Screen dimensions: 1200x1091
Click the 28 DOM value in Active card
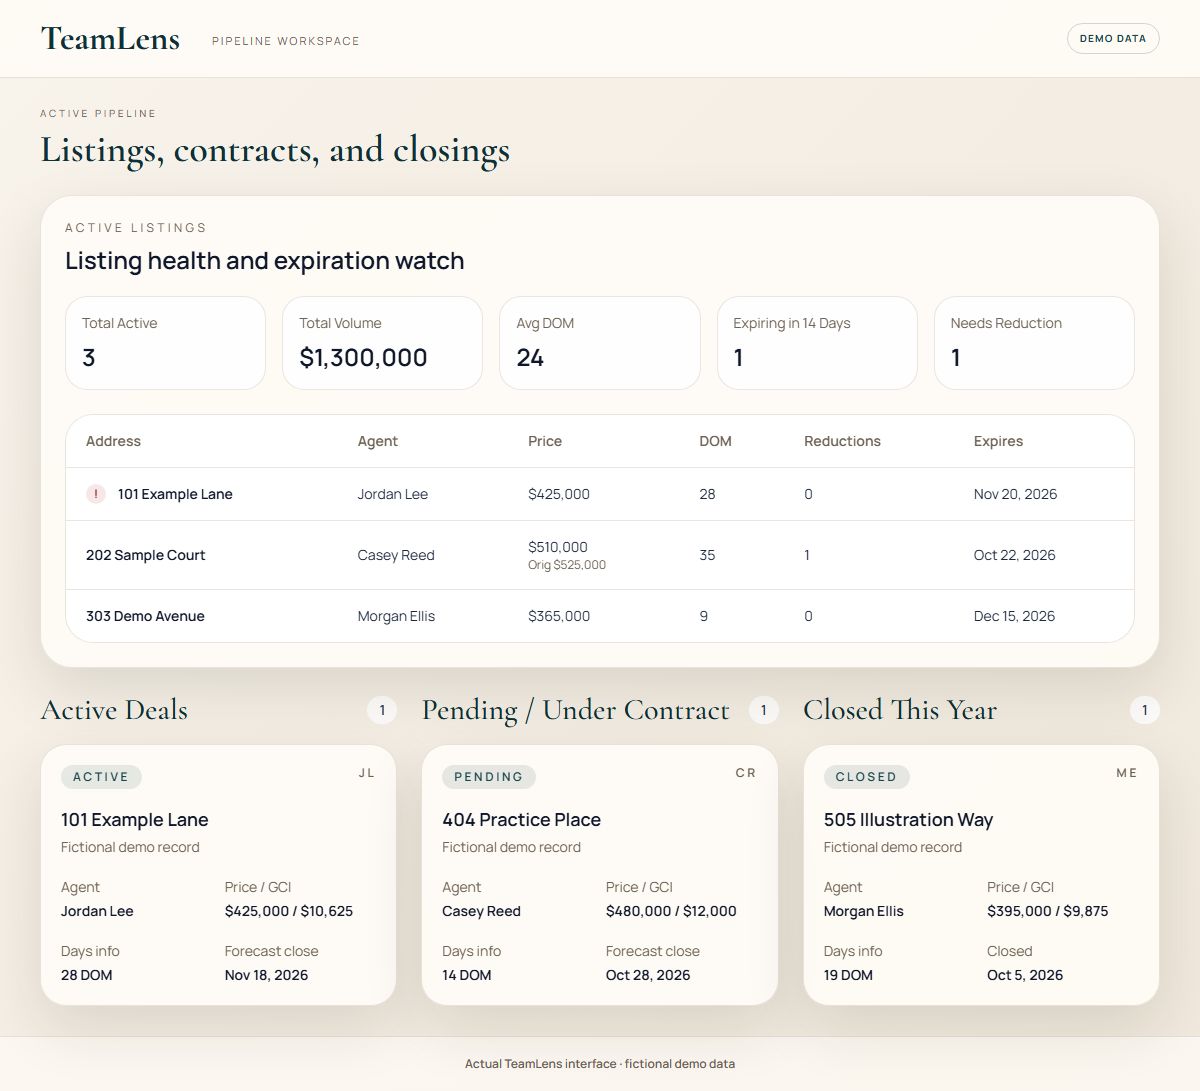click(x=87, y=975)
